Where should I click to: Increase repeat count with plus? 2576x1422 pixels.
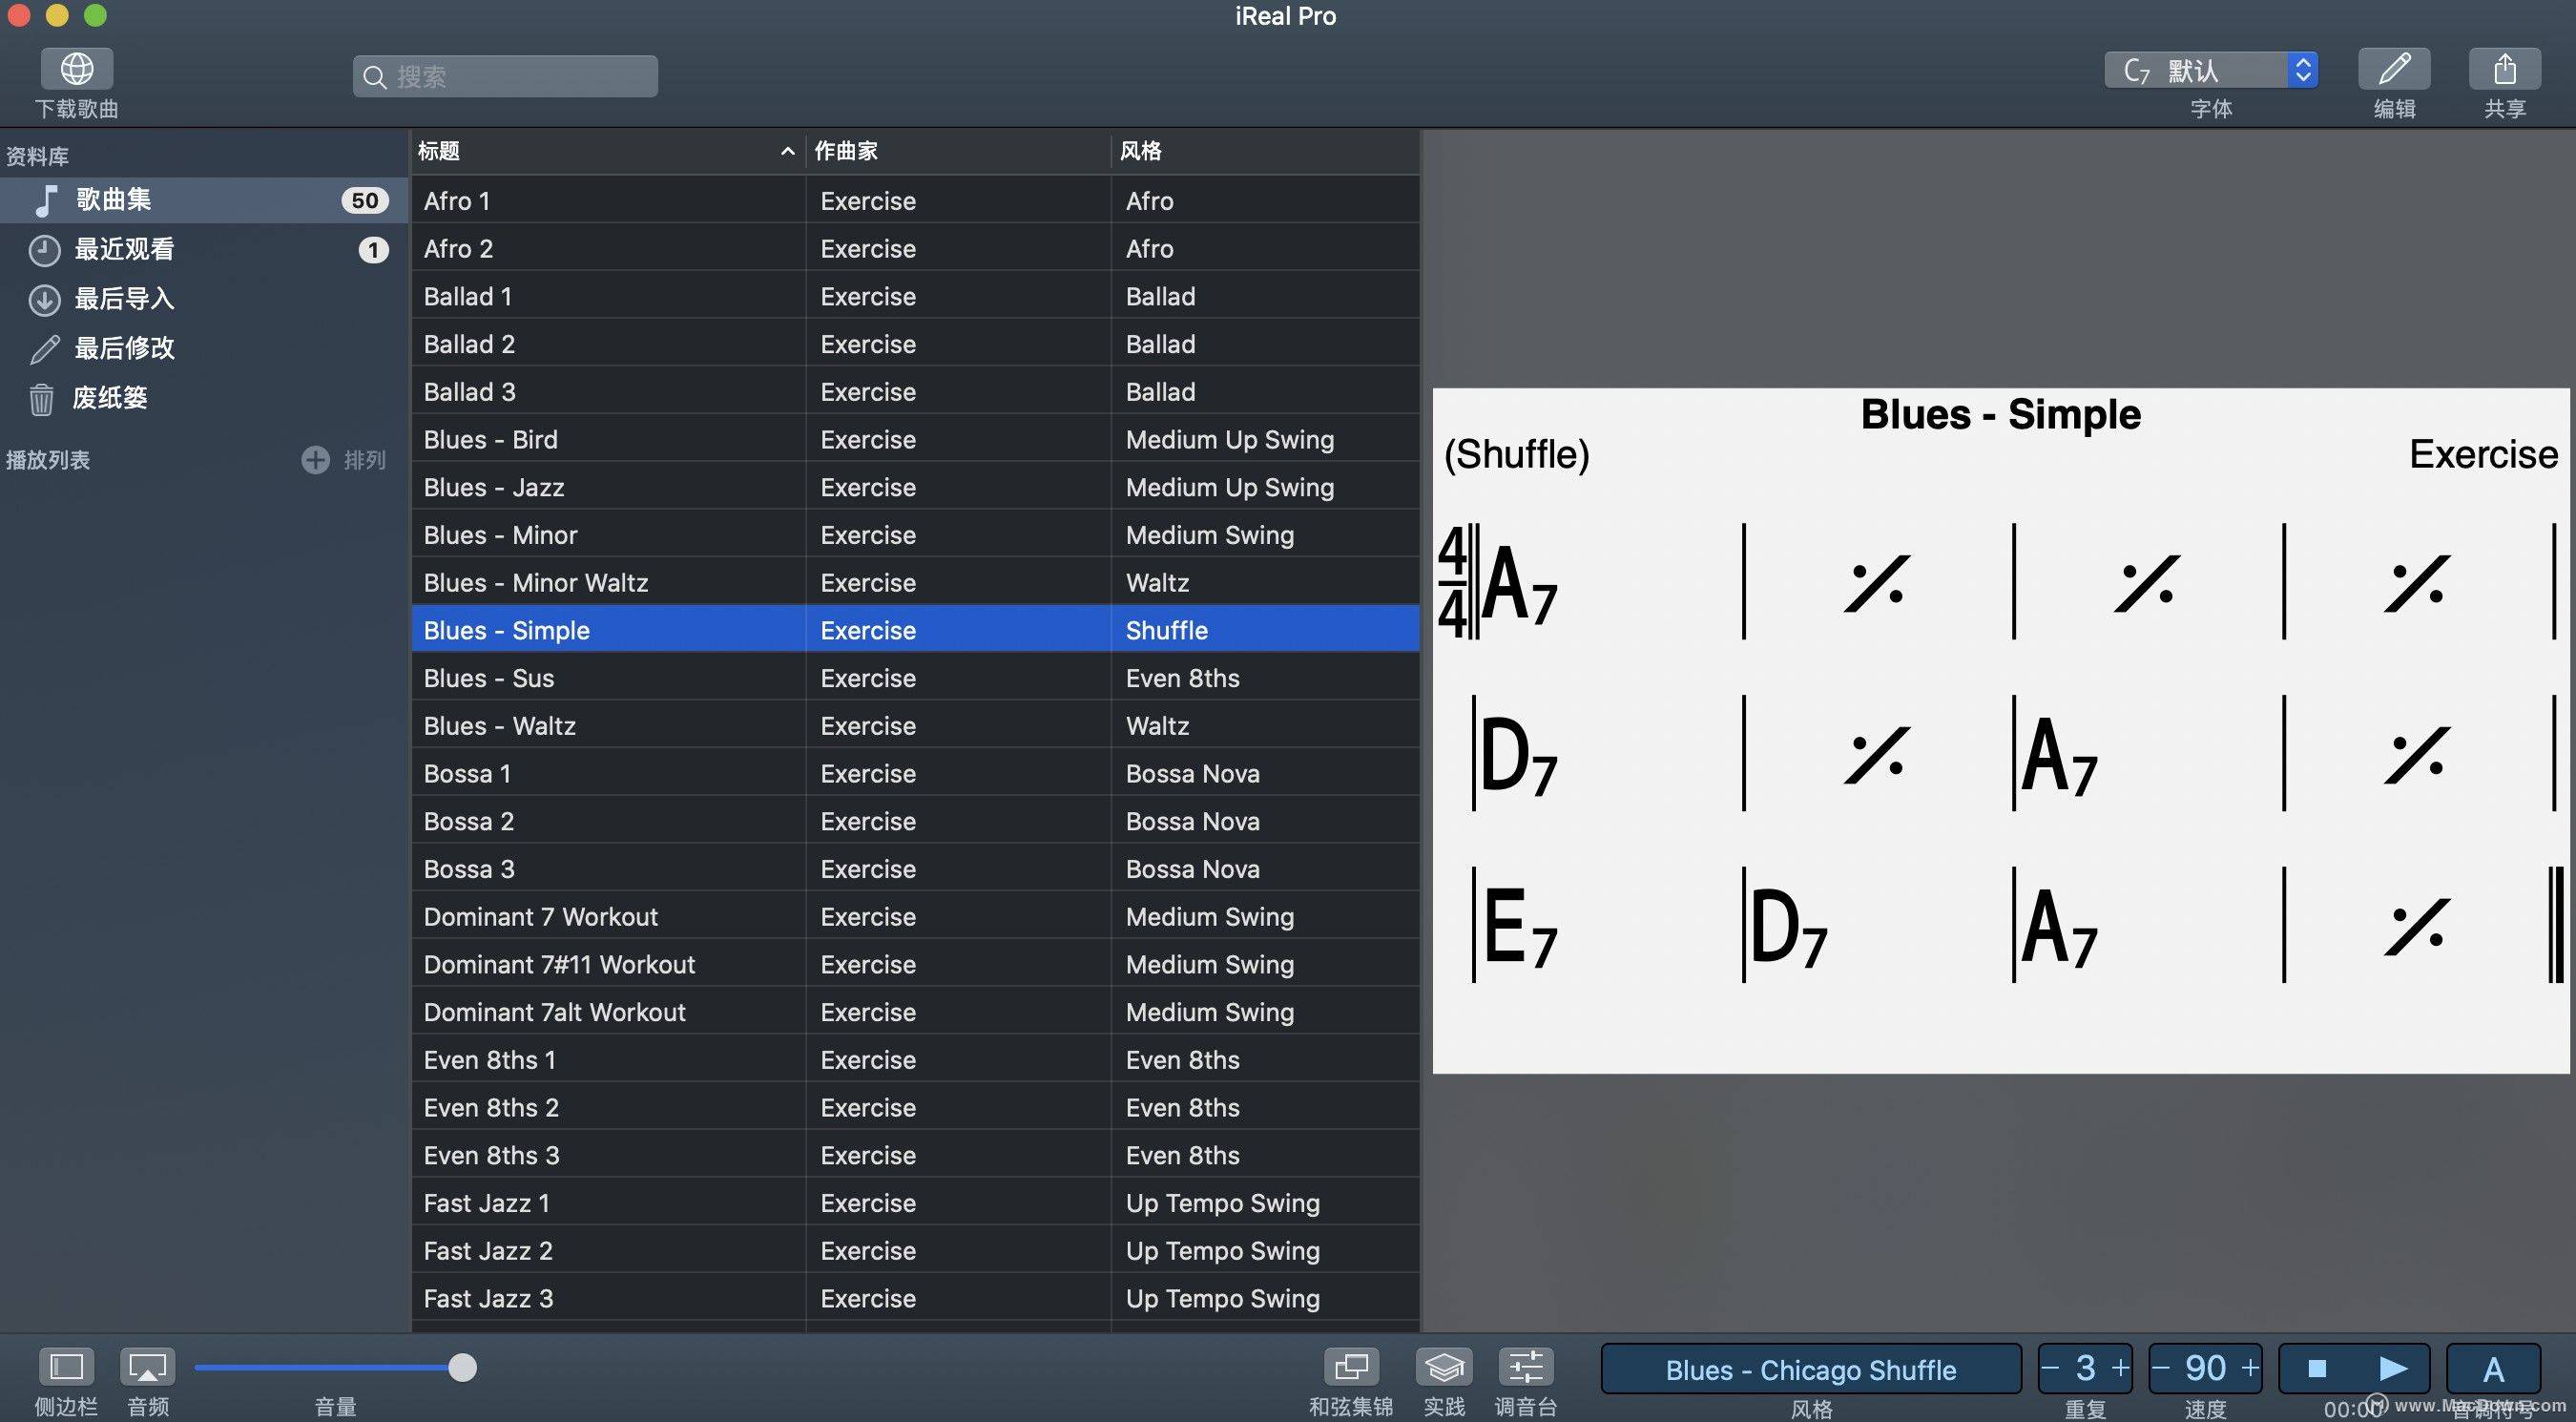(2120, 1367)
